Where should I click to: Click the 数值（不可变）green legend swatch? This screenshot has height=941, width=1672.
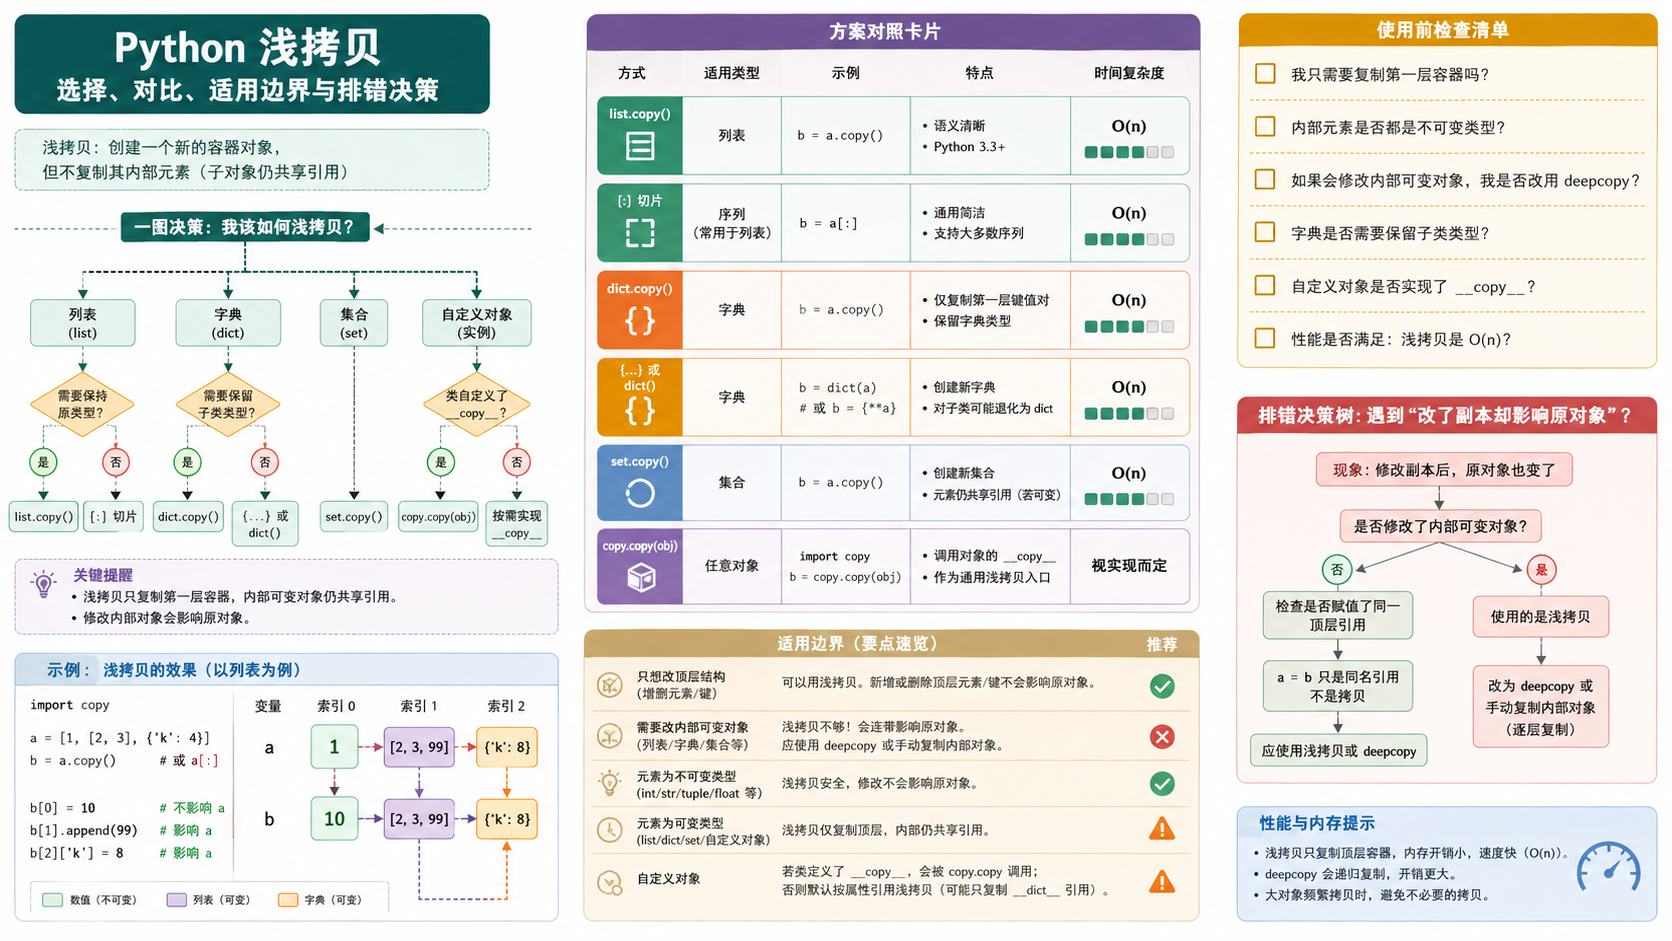pyautogui.click(x=53, y=900)
